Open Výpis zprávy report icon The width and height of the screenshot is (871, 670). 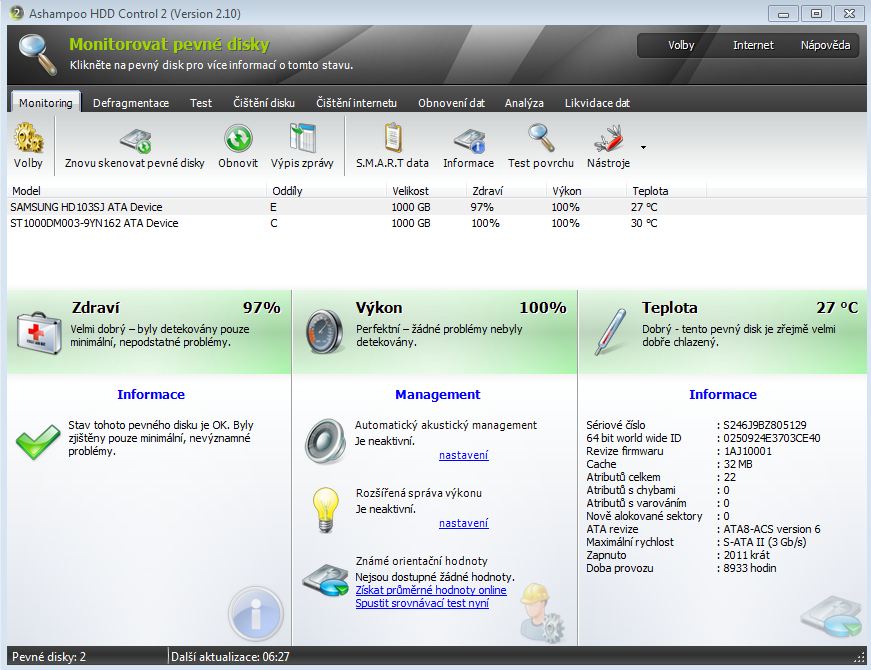click(303, 138)
